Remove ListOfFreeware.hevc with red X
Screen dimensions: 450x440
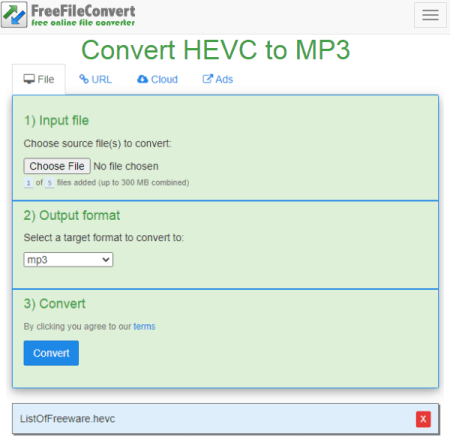pyautogui.click(x=423, y=419)
